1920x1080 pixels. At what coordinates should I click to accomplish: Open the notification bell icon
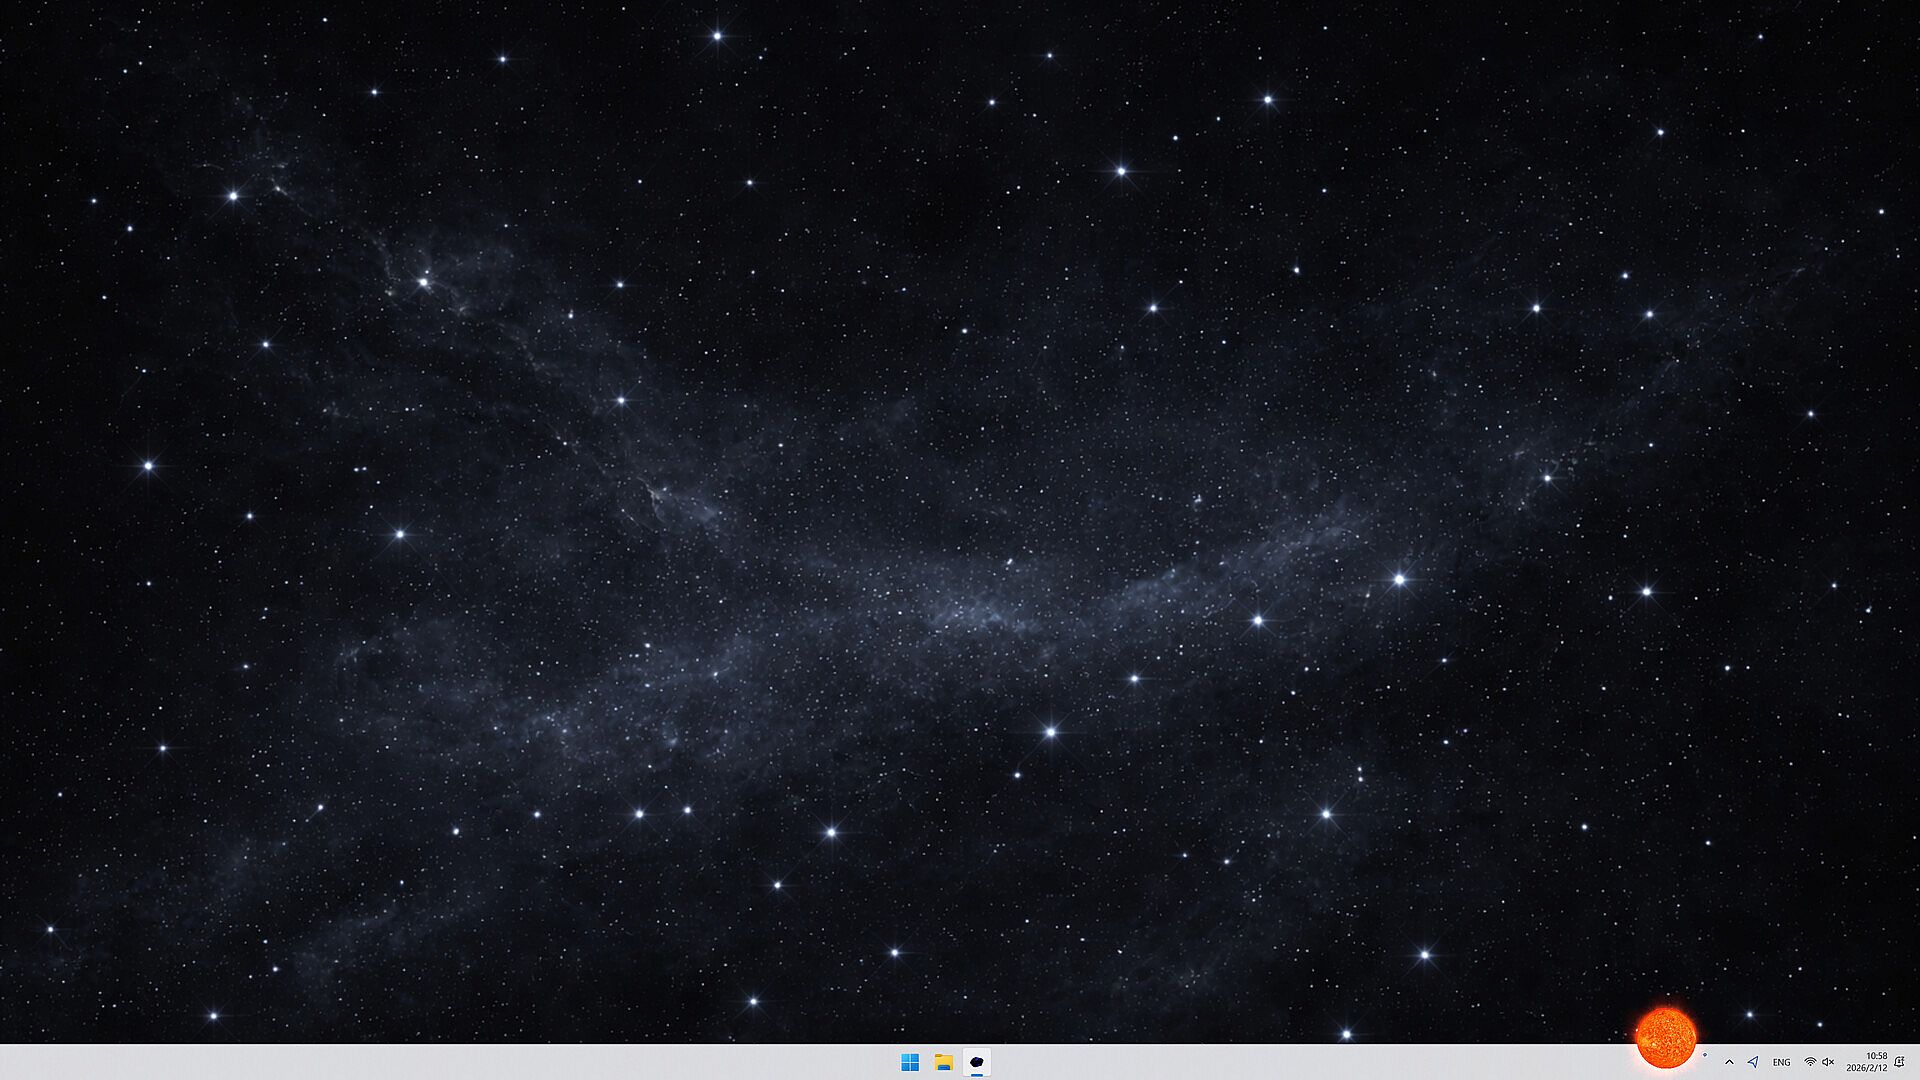[1899, 1062]
